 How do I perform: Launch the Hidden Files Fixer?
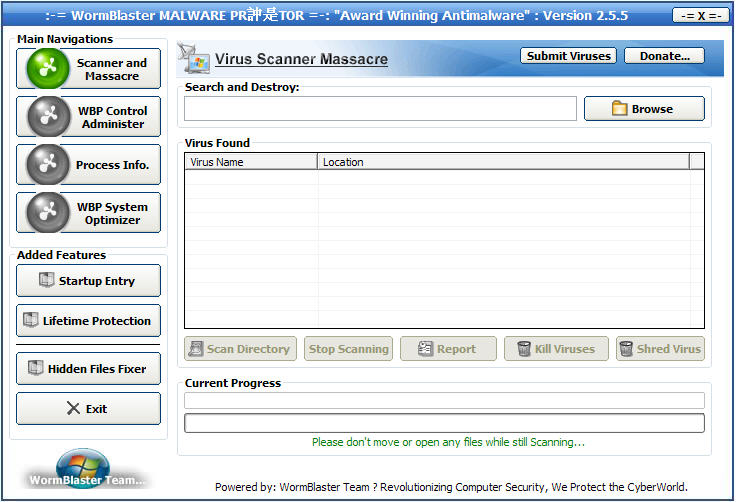89,369
